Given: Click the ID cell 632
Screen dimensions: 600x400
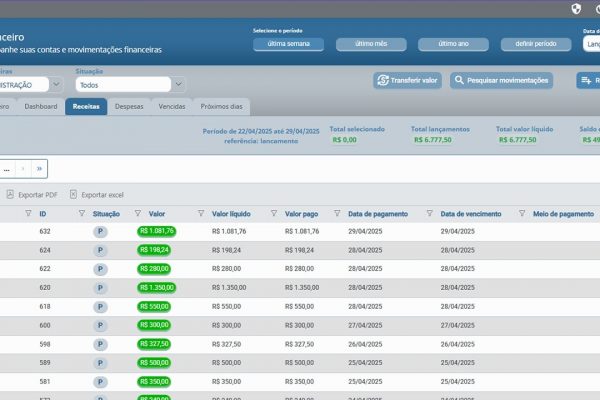Looking at the screenshot, I should point(45,231).
